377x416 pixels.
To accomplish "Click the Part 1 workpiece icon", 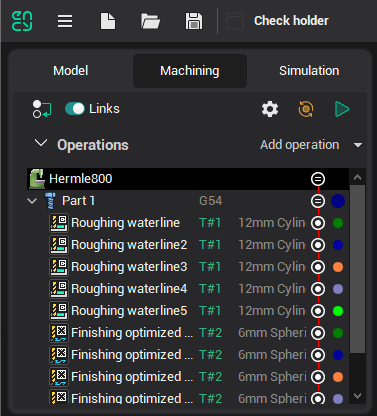I will tap(51, 201).
